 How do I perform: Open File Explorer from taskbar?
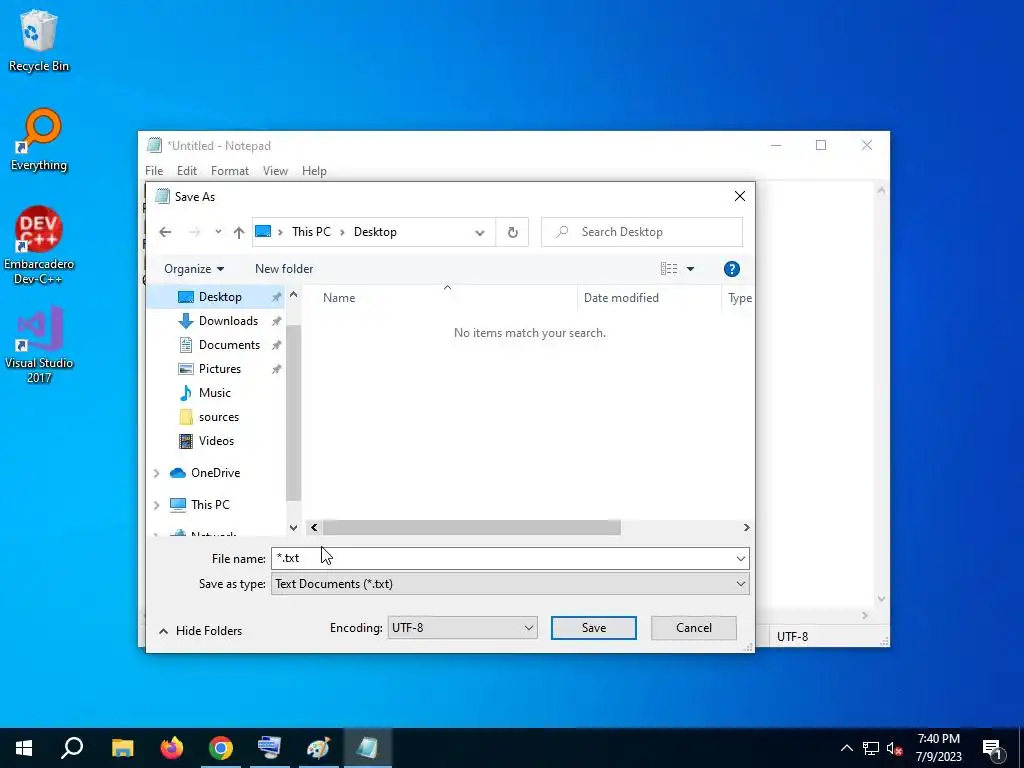coord(123,748)
